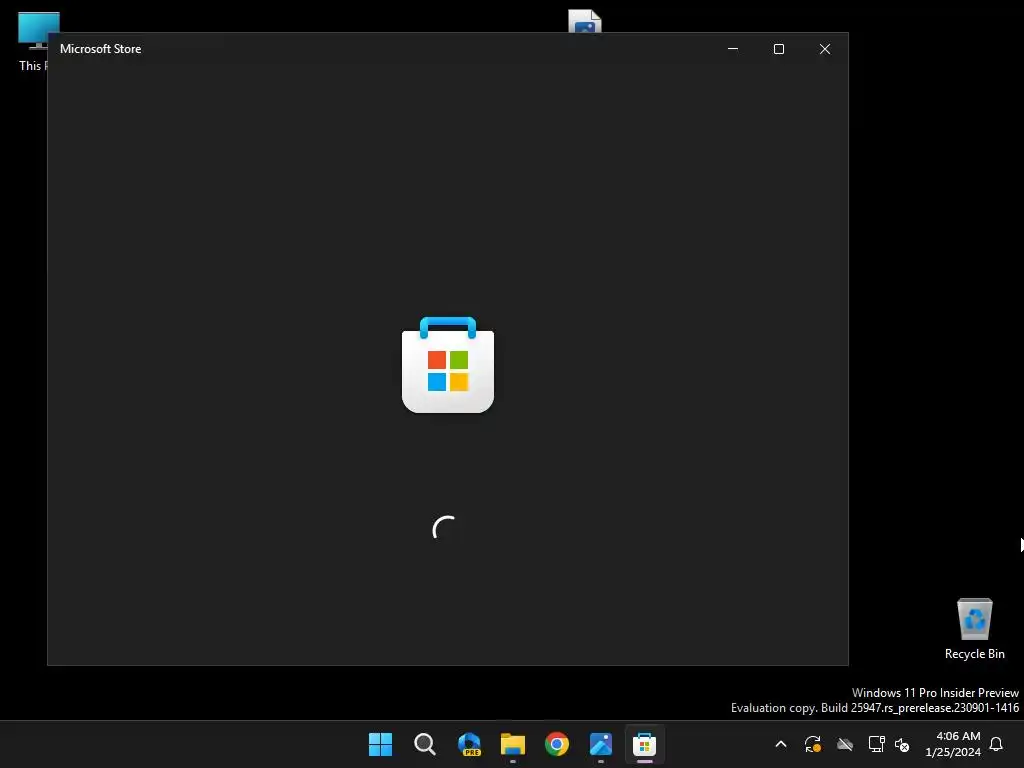Show hidden system tray icons
The height and width of the screenshot is (768, 1024).
coord(780,744)
